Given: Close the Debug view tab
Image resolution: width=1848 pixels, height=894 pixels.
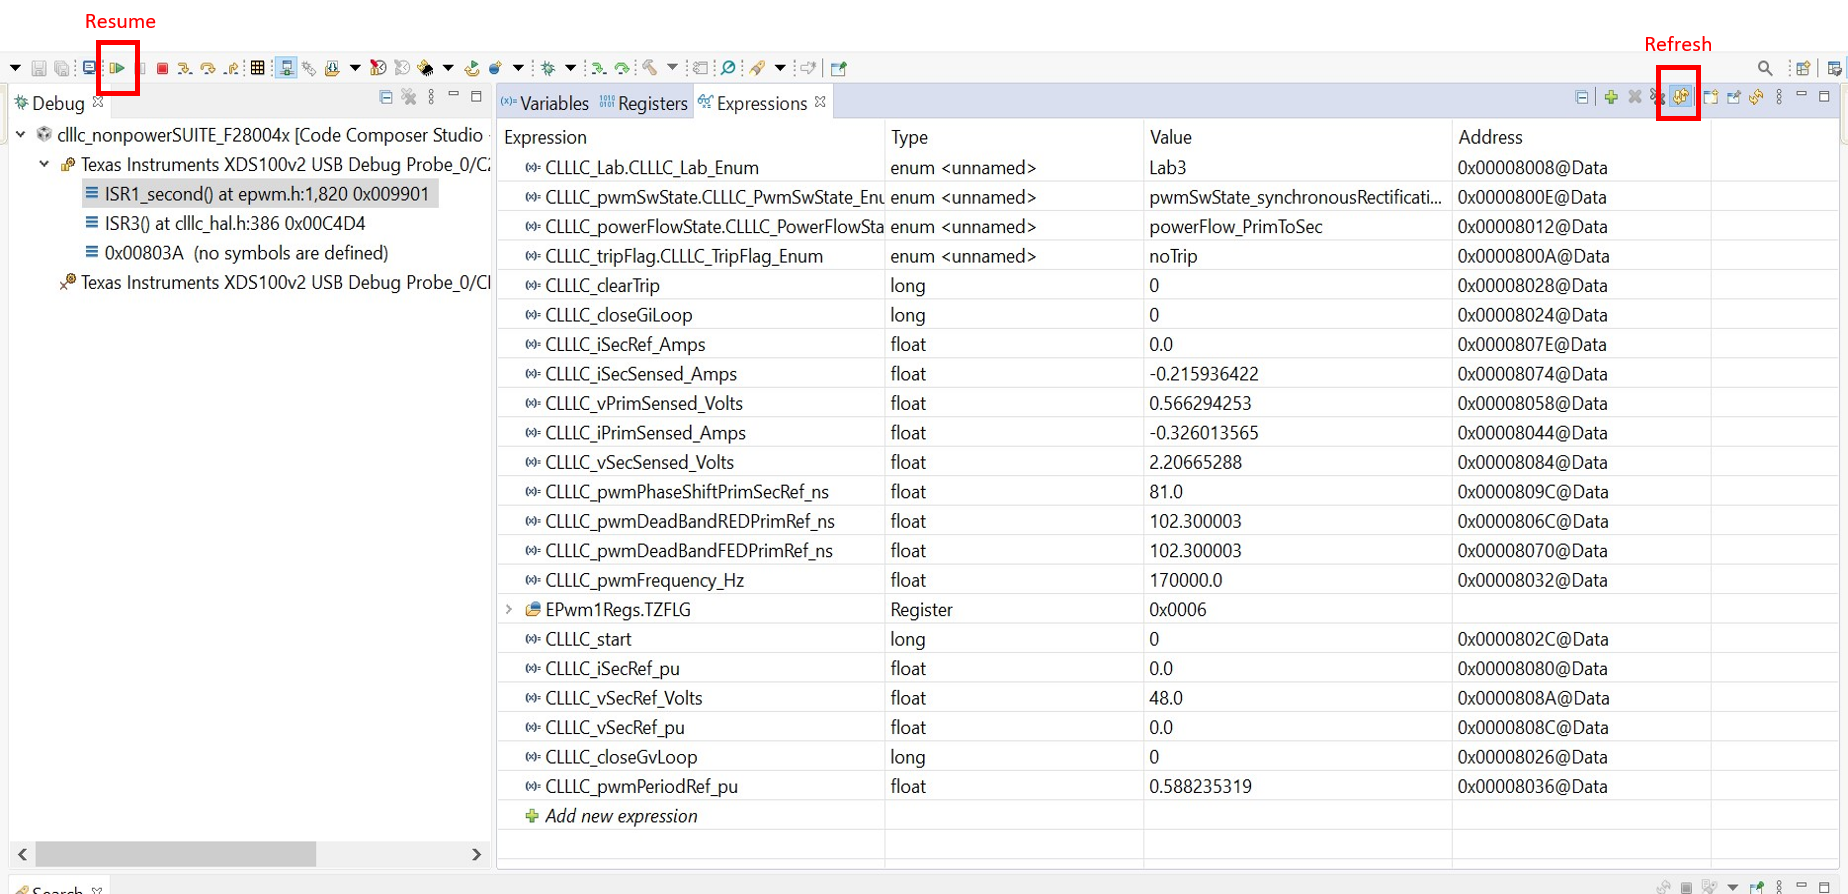Looking at the screenshot, I should 98,101.
